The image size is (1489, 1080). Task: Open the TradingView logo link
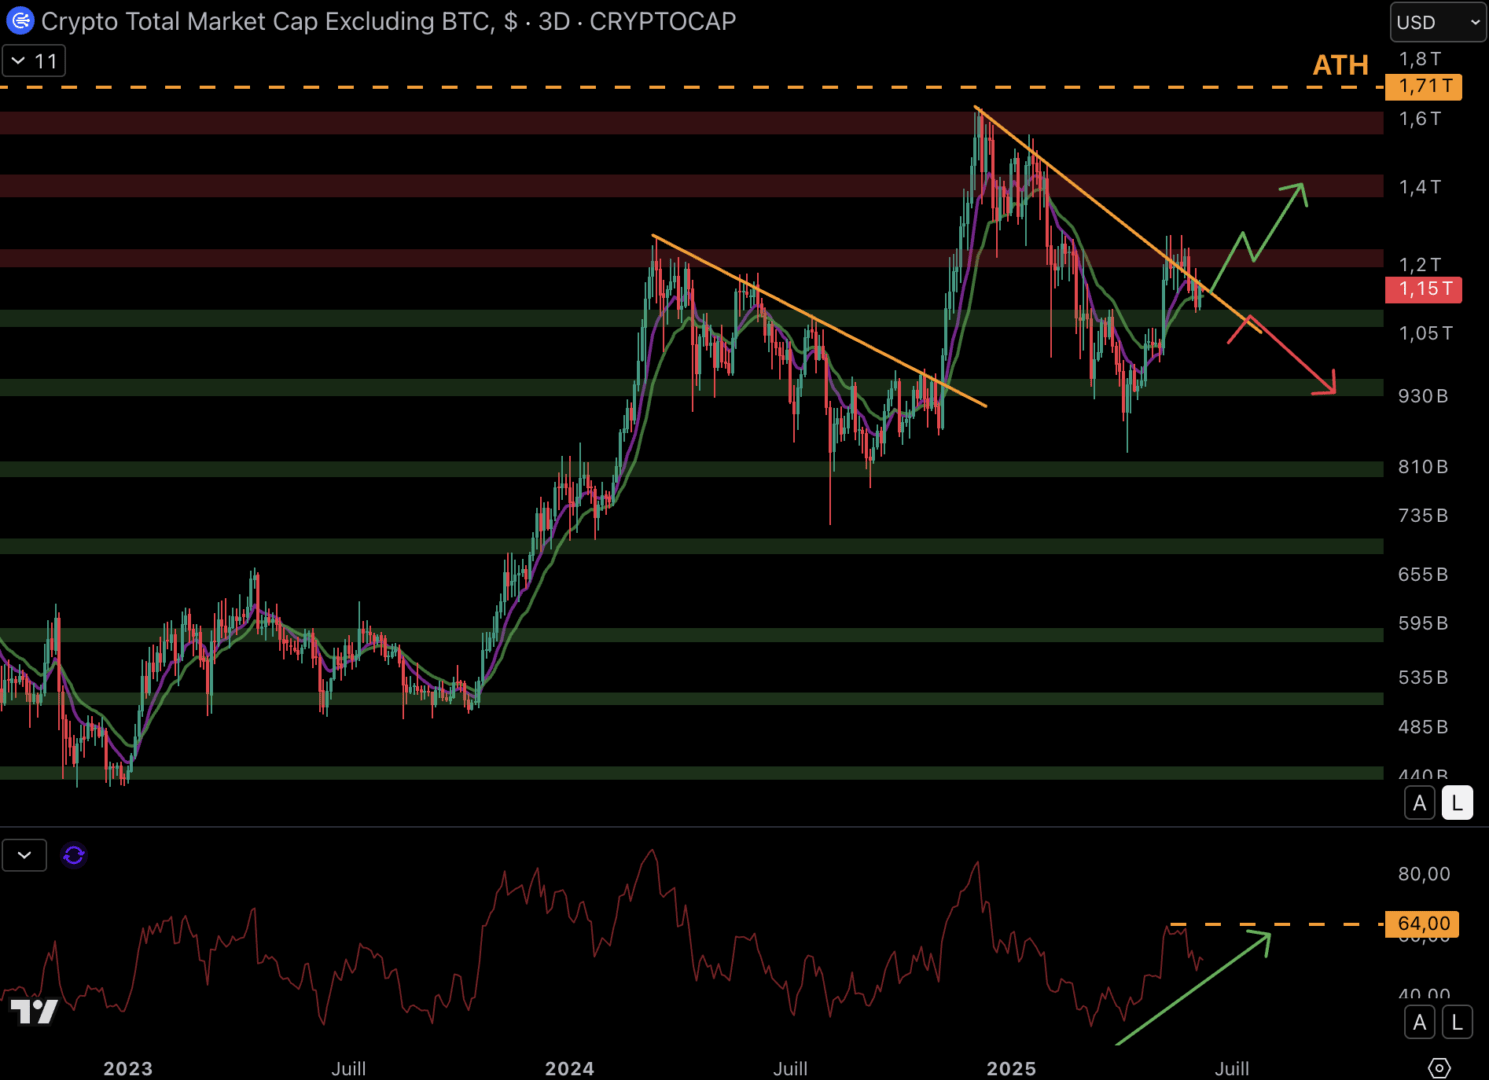click(34, 1011)
